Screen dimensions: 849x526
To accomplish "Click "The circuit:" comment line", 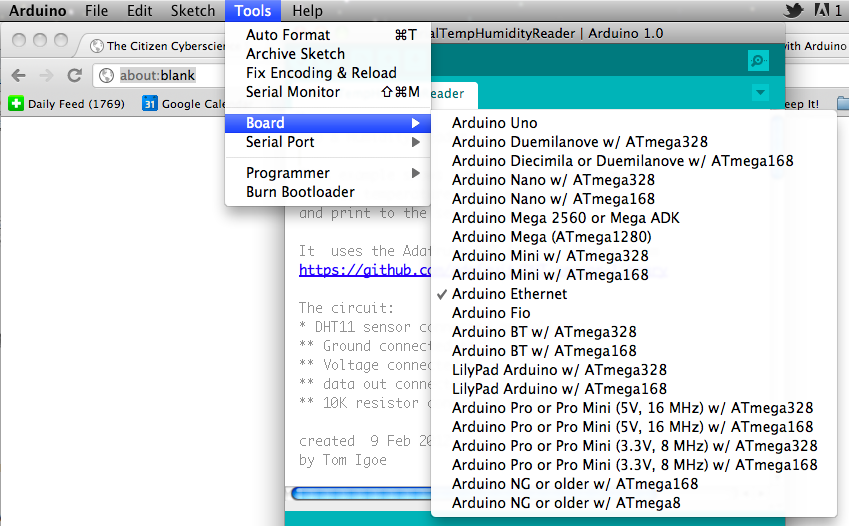I will pyautogui.click(x=347, y=308).
